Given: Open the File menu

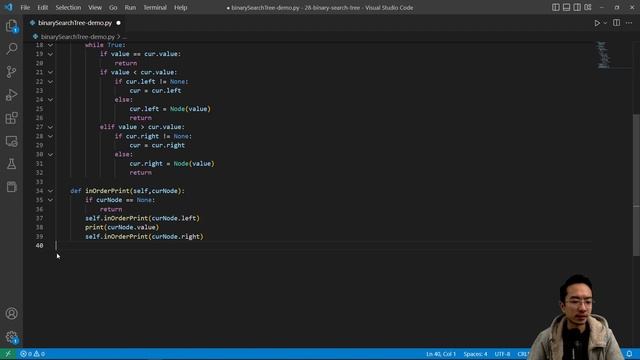Looking at the screenshot, I should [x=25, y=7].
